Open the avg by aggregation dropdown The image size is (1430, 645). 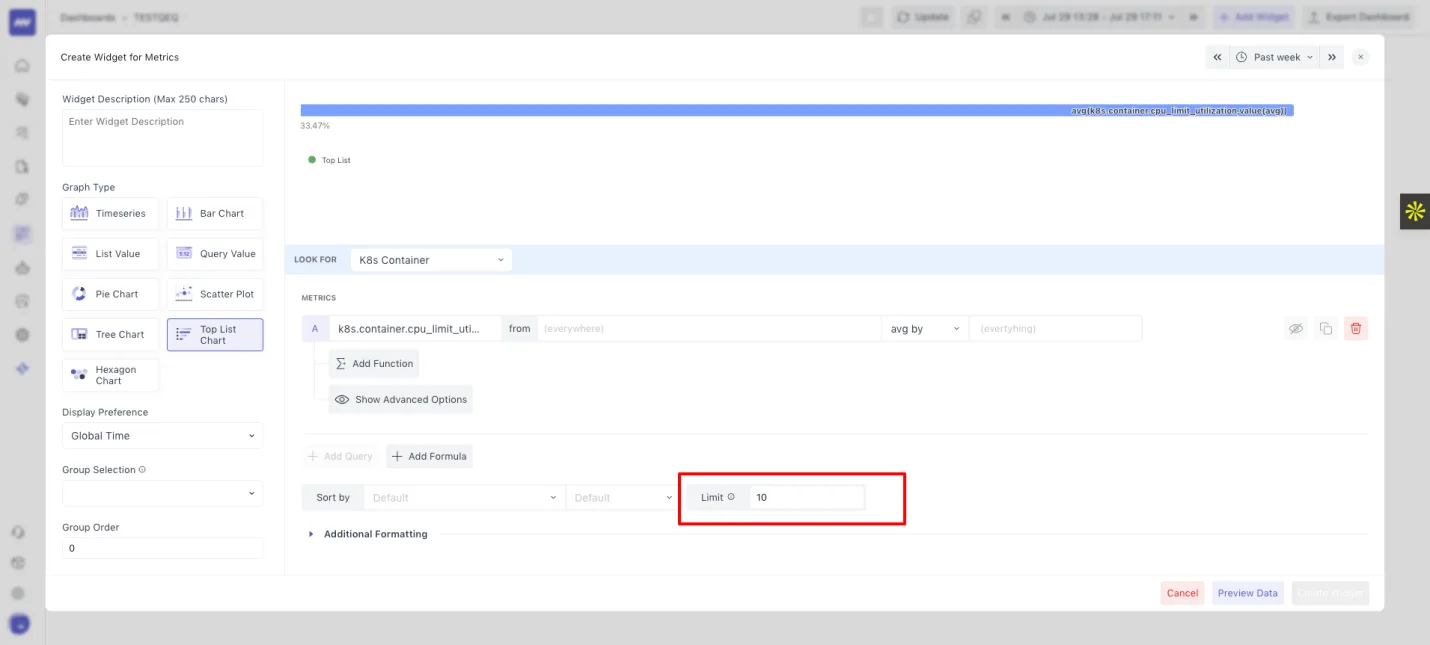click(x=925, y=328)
